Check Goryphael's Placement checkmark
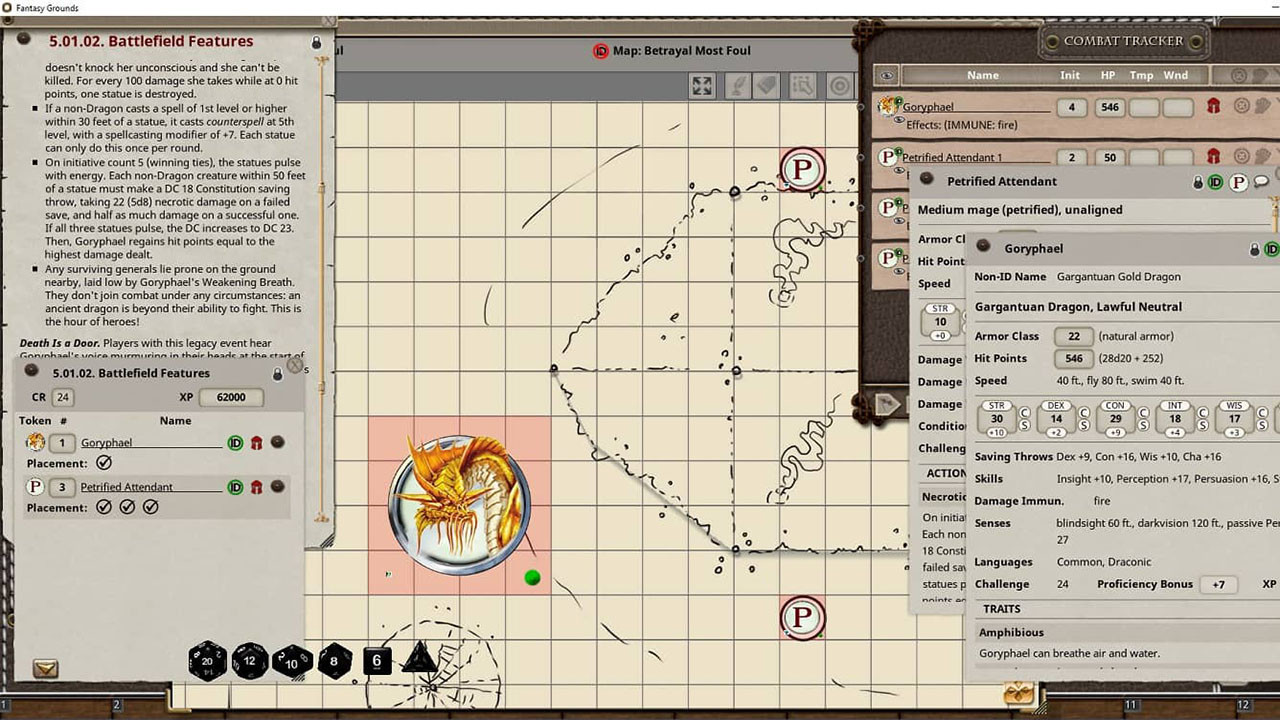The width and height of the screenshot is (1280, 720). point(105,463)
